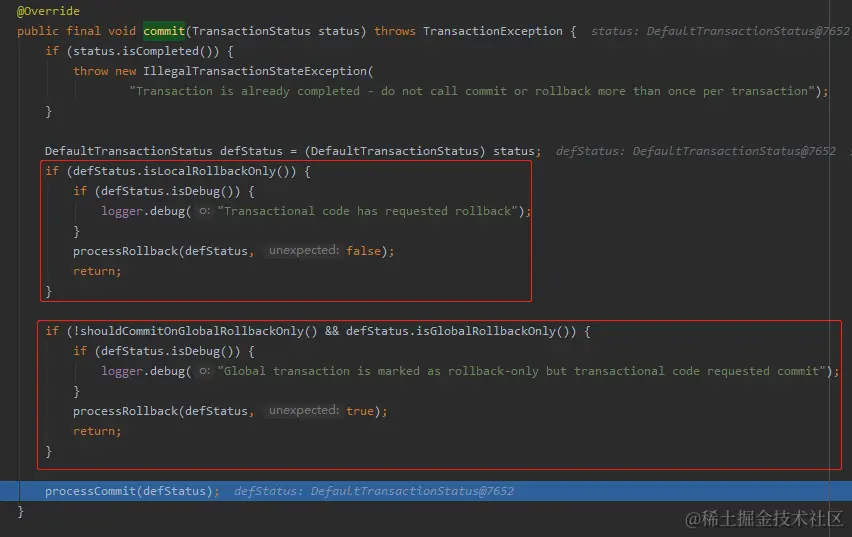Click the @Override annotation
Image resolution: width=852 pixels, height=537 pixels.
[48, 11]
